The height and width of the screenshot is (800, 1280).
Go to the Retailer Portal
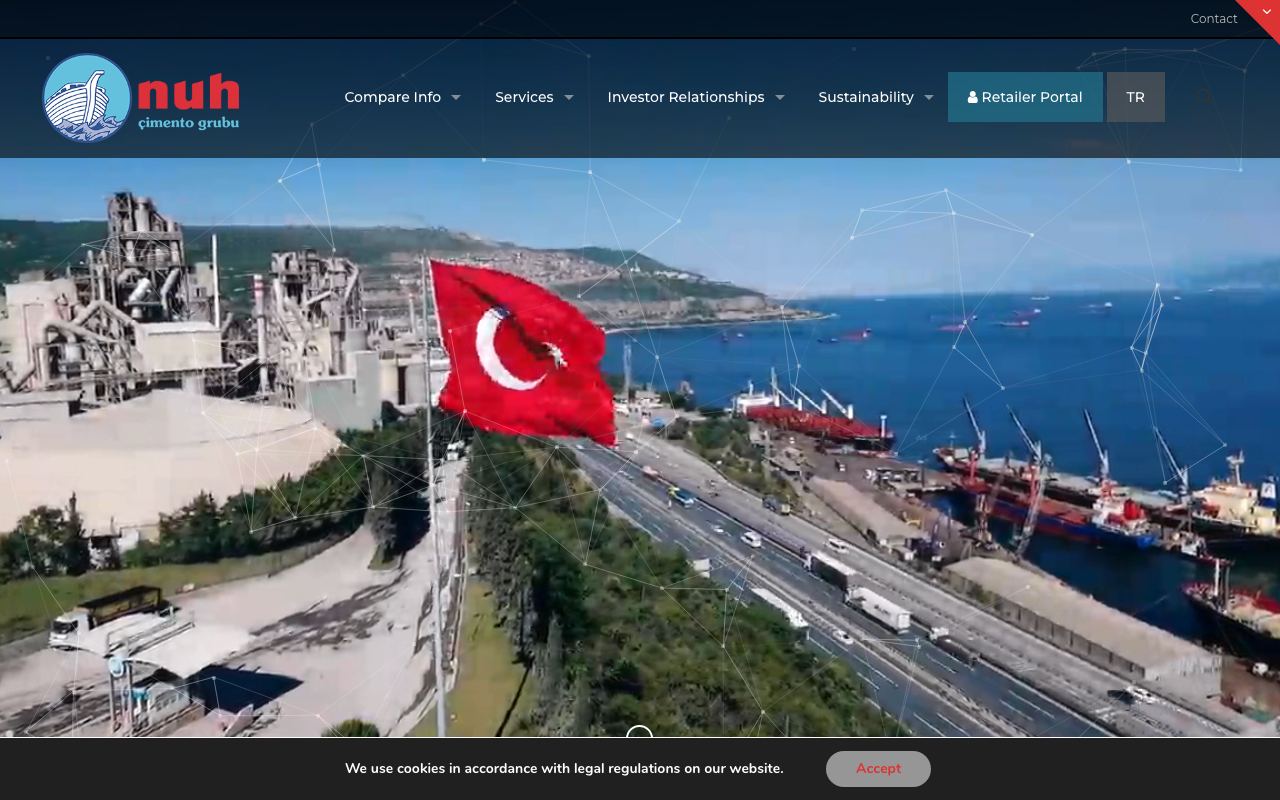tap(1025, 97)
